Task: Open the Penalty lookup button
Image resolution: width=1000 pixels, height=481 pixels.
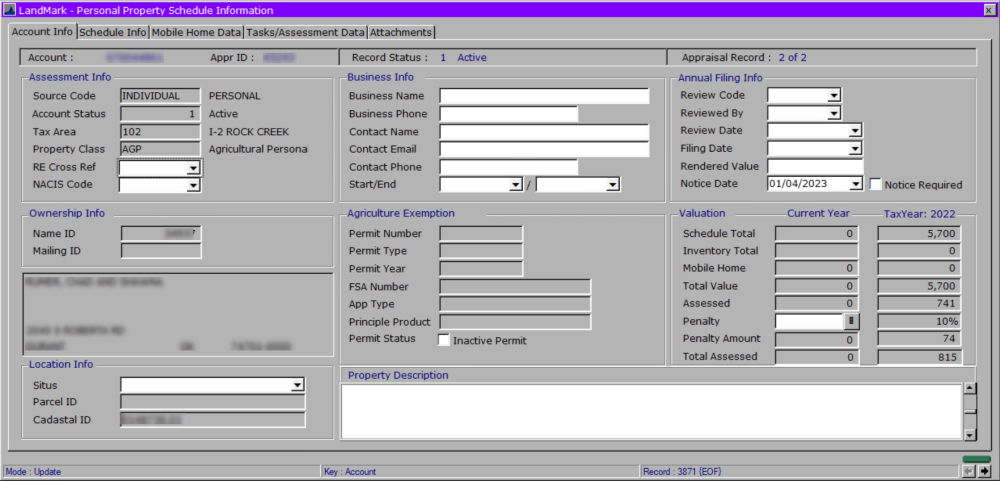Action: click(852, 321)
